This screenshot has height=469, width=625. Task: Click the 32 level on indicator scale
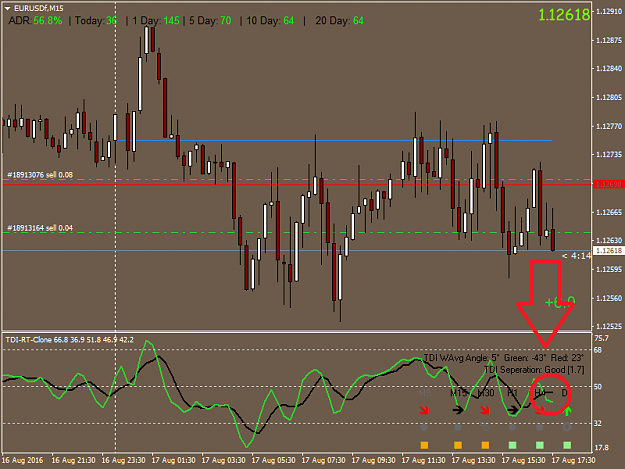click(x=598, y=424)
